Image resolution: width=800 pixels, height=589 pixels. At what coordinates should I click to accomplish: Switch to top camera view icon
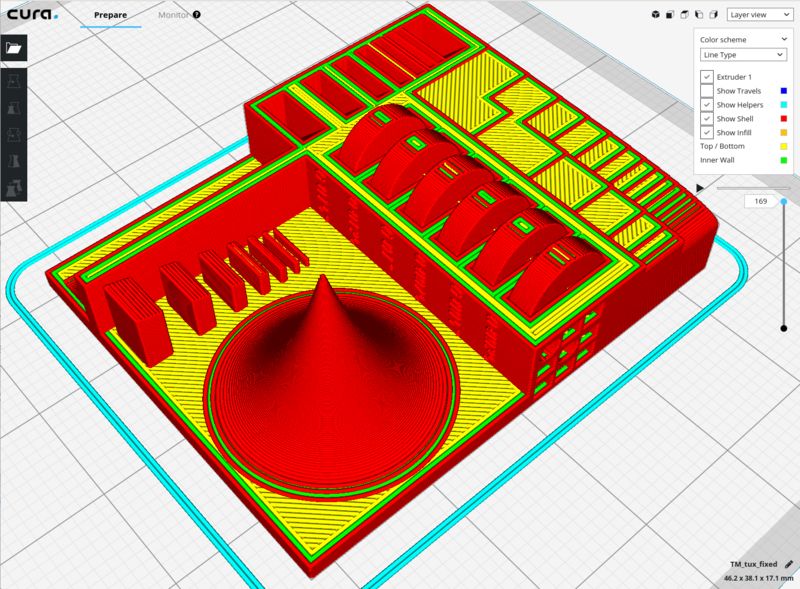(685, 15)
